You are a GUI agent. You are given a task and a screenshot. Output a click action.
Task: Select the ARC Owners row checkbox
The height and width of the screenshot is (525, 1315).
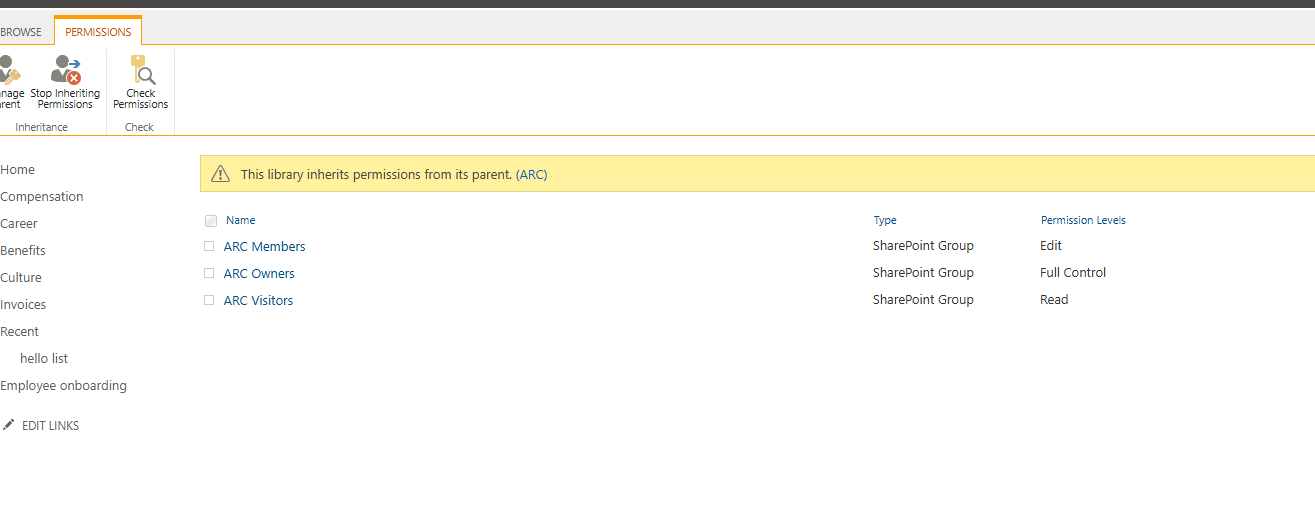209,273
